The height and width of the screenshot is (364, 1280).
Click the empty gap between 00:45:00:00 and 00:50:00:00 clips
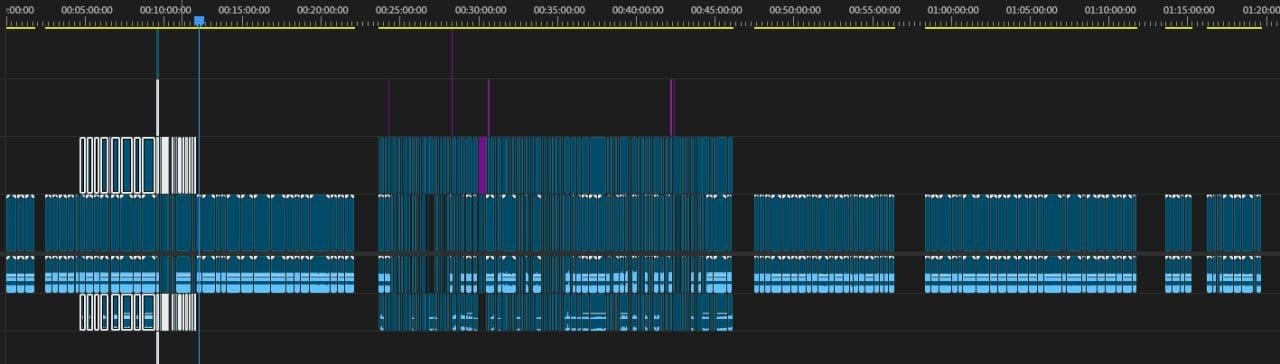tap(743, 223)
